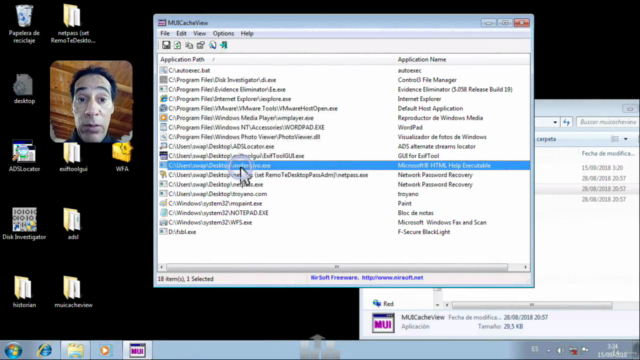Click the Microsoft HTML Help Executable cell
Image resolution: width=640 pixels, height=360 pixels.
444,165
